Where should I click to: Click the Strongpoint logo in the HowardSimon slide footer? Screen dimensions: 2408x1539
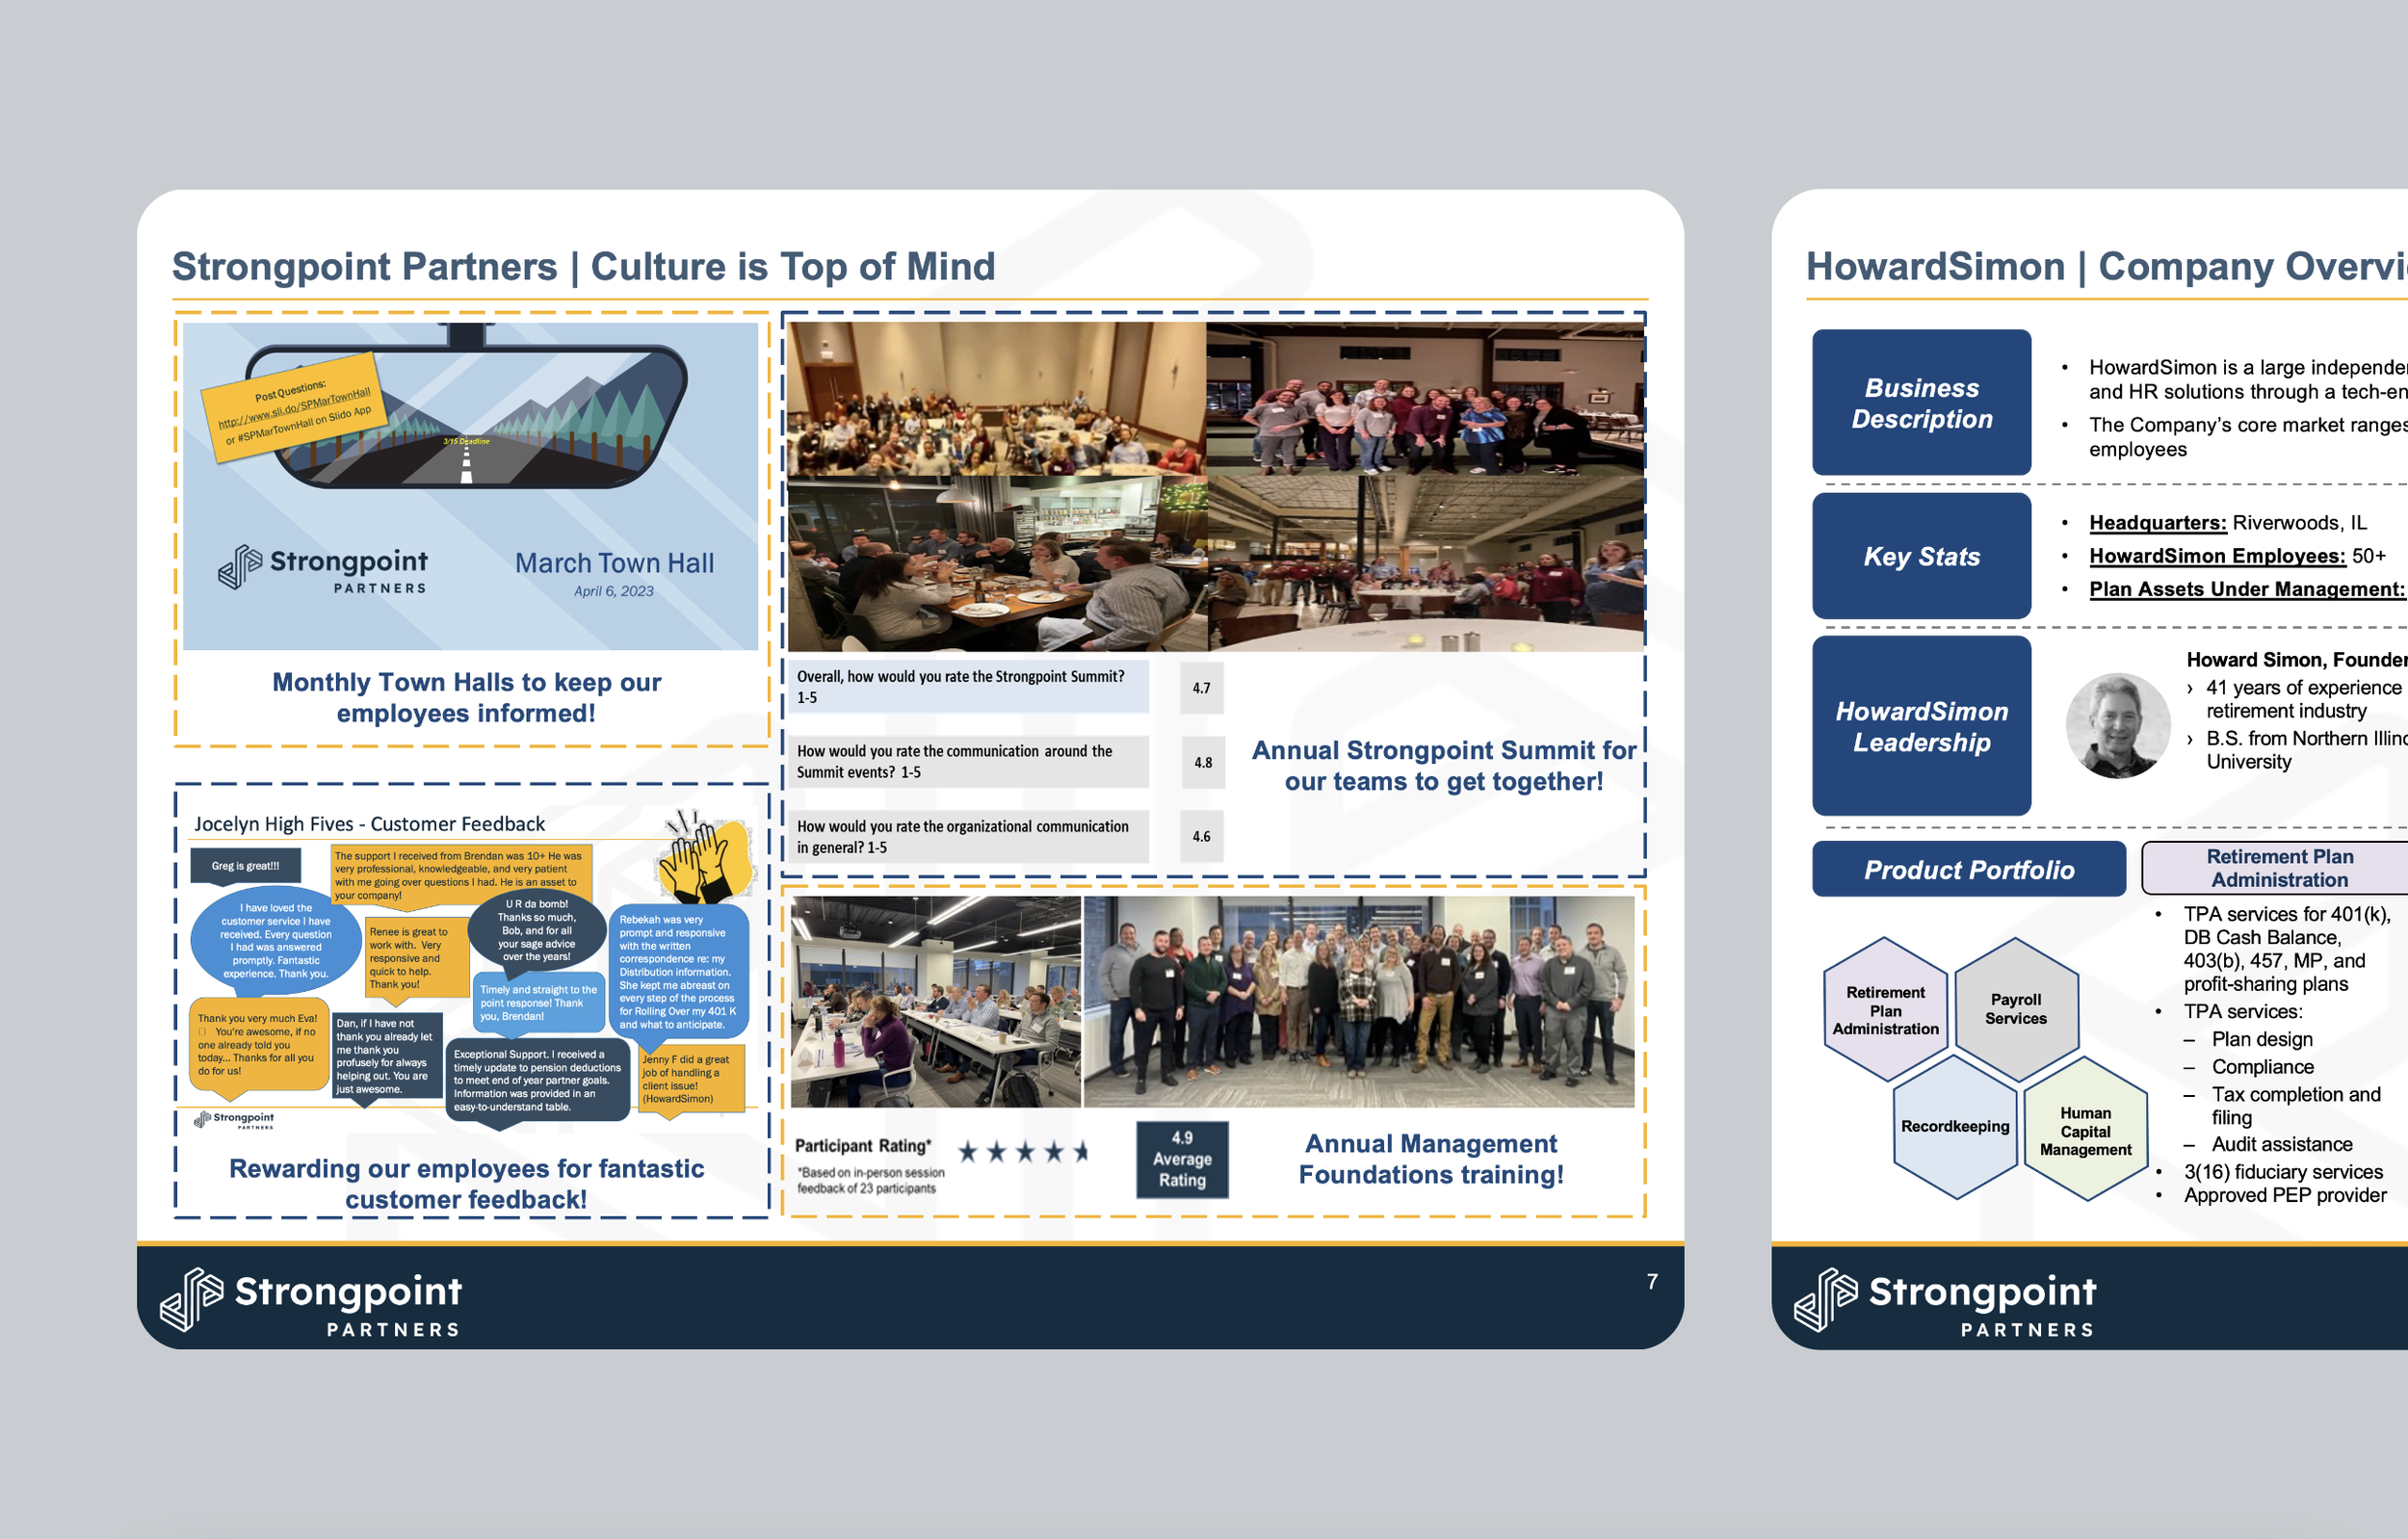[x=1946, y=1303]
